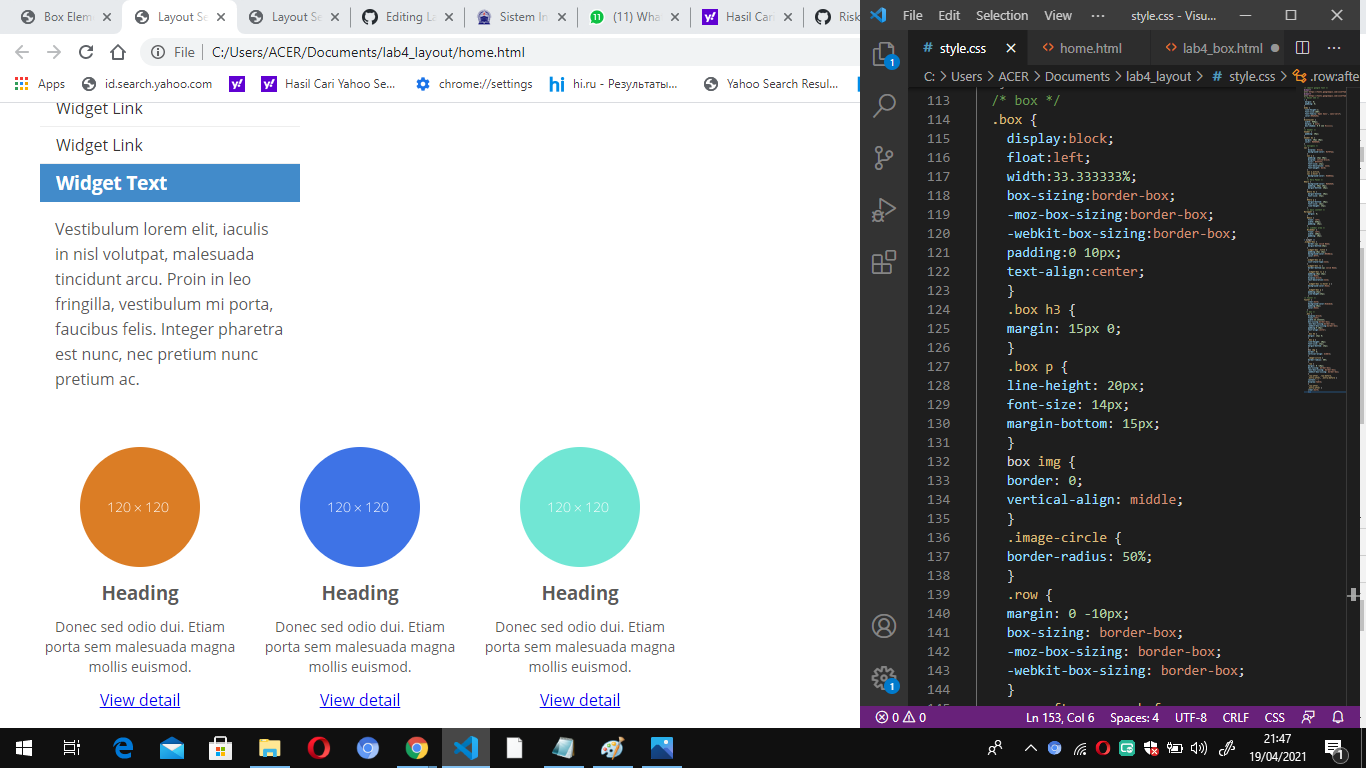Open the overflow menu next to View

[x=1097, y=15]
